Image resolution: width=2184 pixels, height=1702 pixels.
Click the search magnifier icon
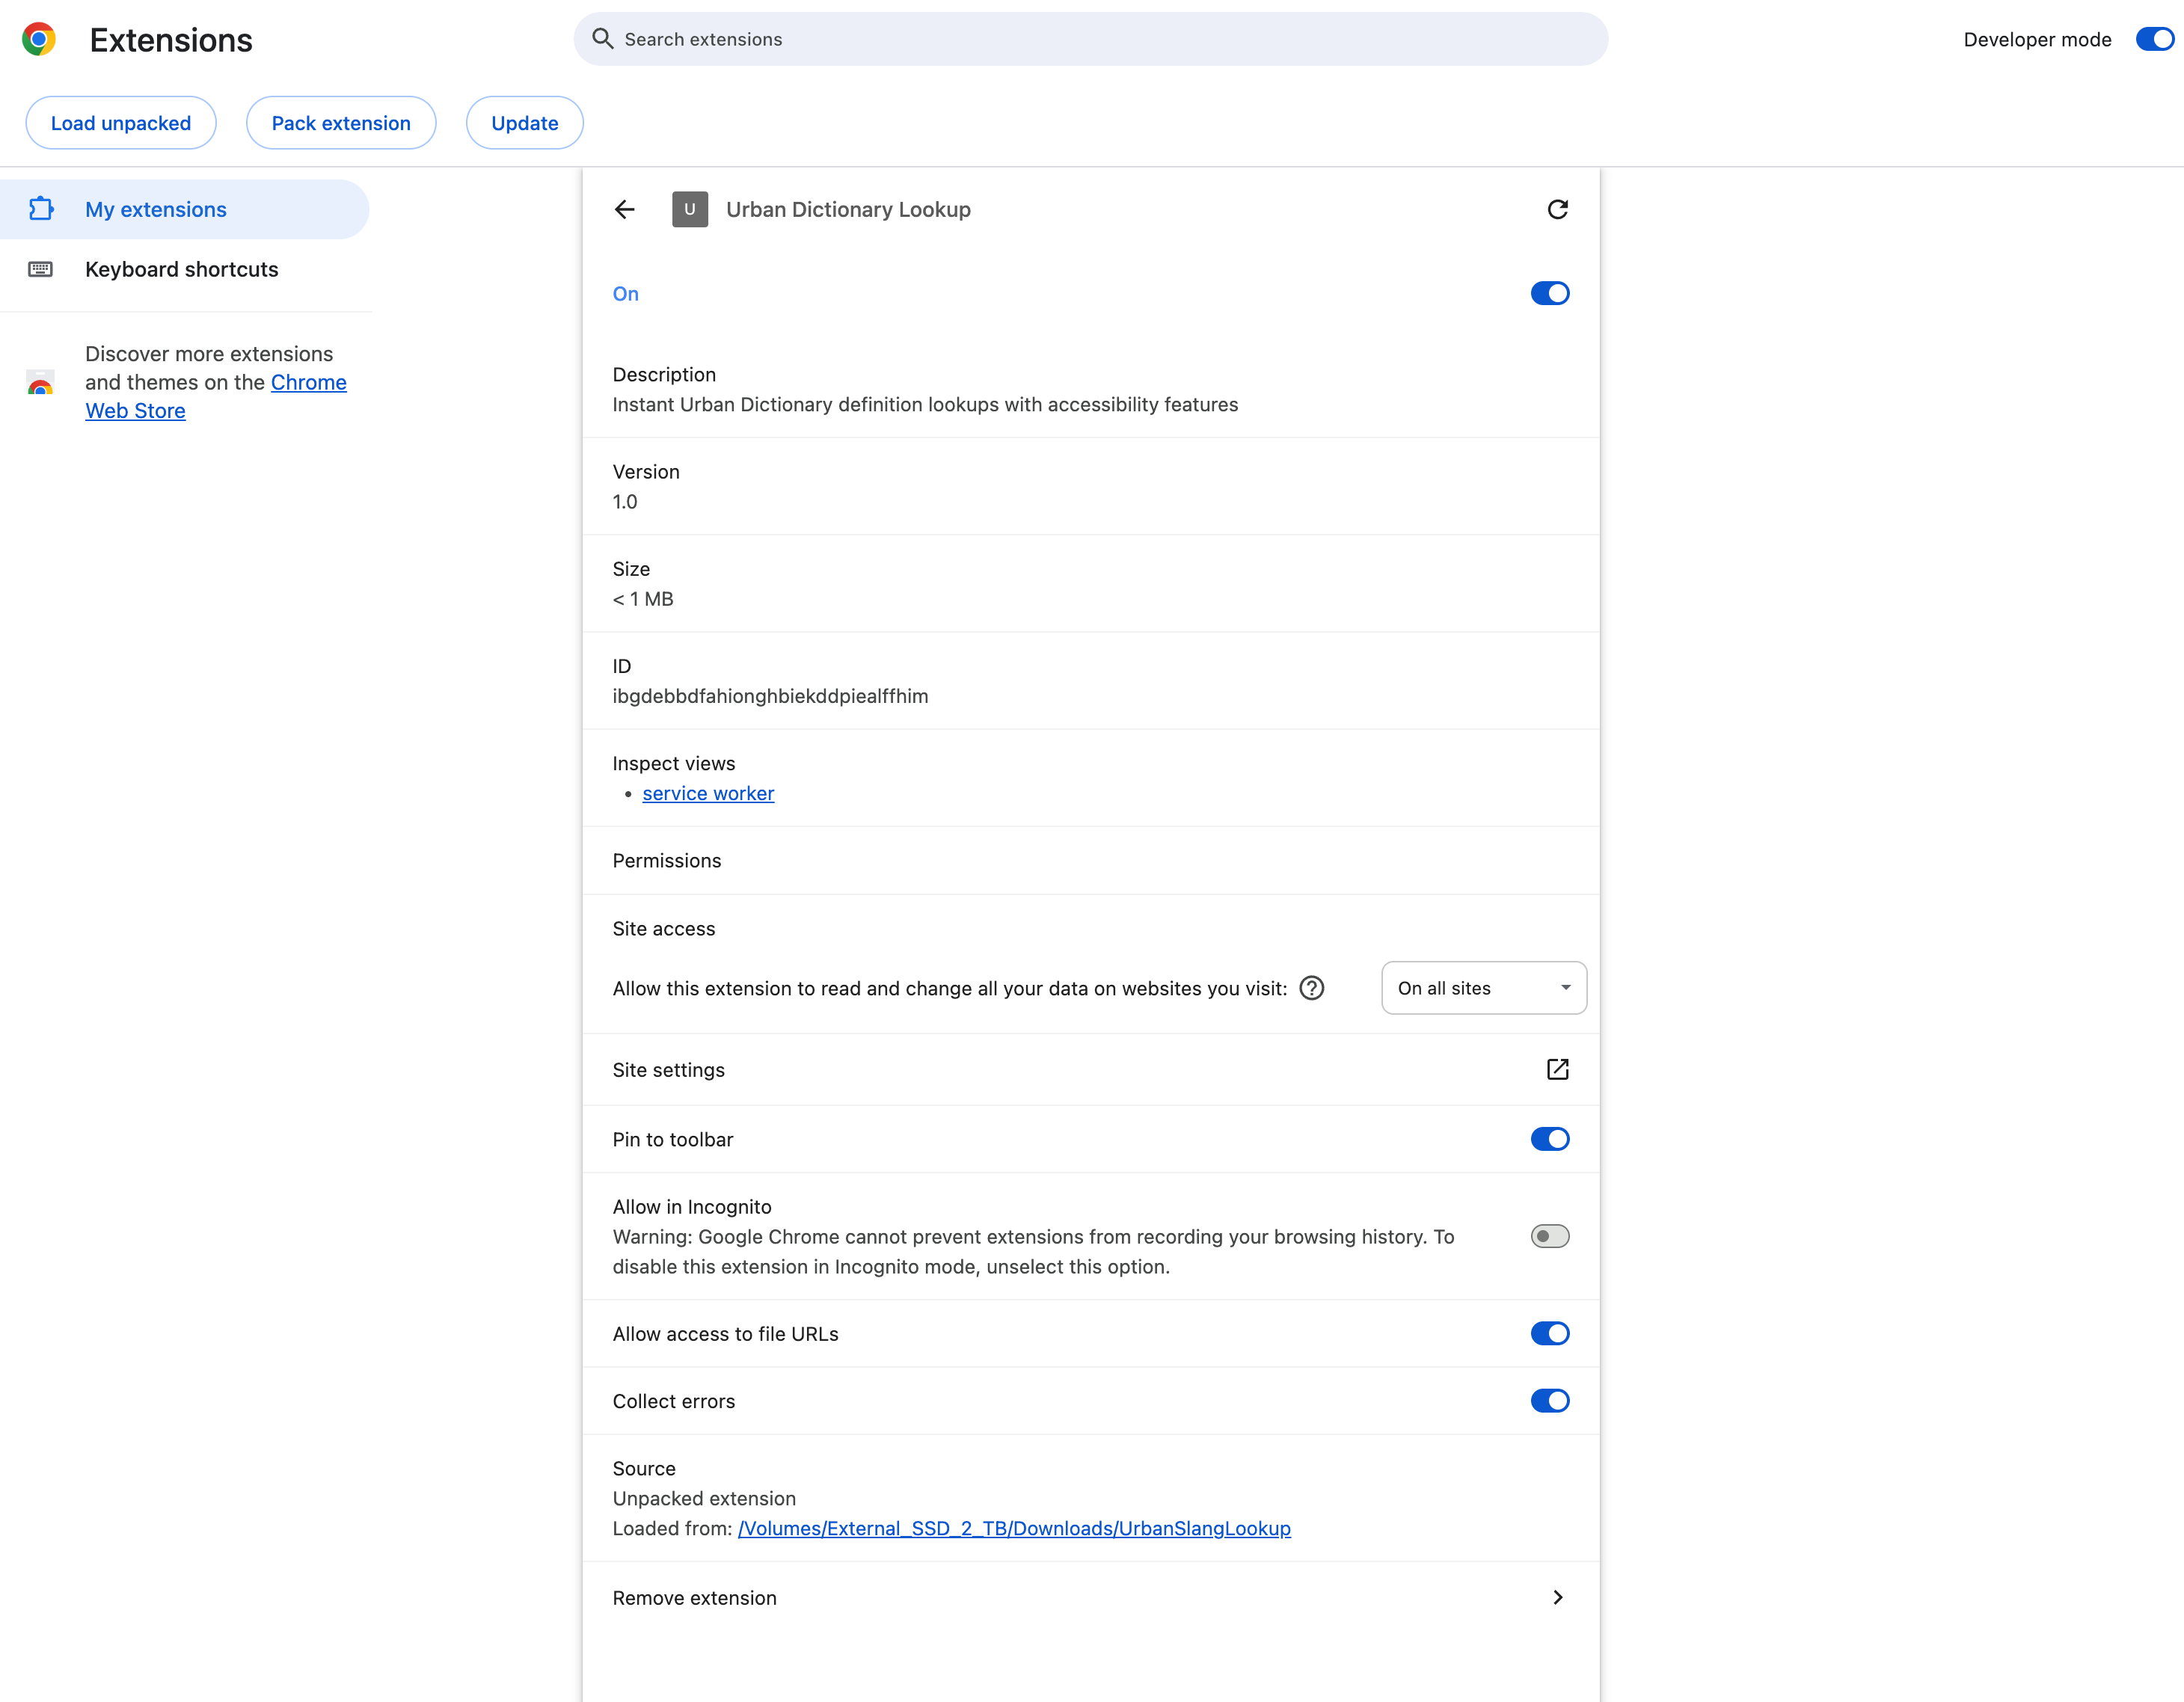coord(603,39)
